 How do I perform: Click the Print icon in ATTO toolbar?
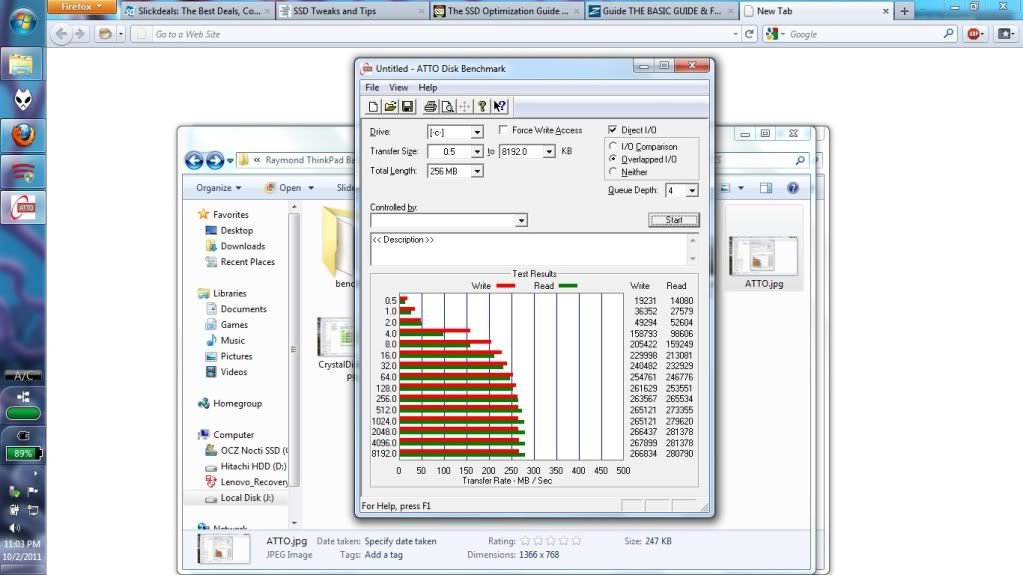[x=430, y=106]
